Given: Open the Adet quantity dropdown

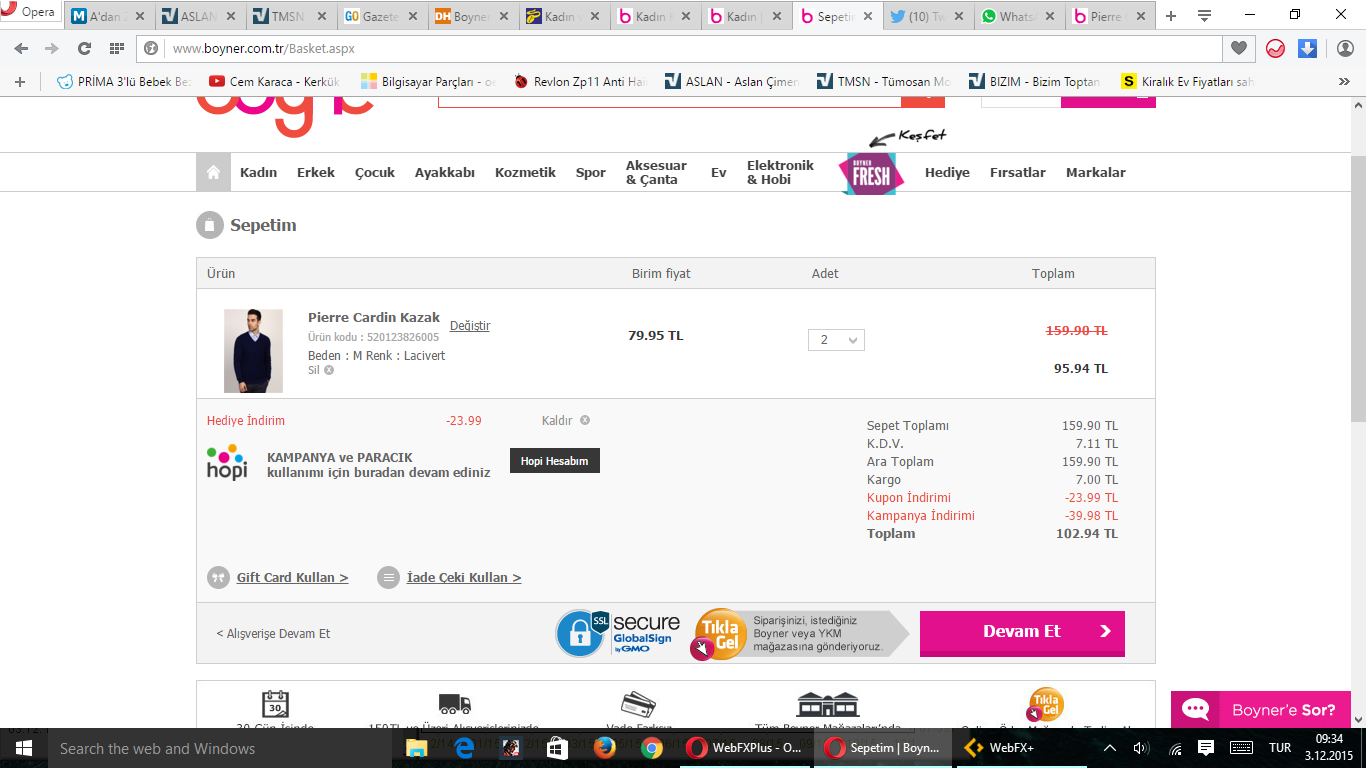Looking at the screenshot, I should coord(836,340).
